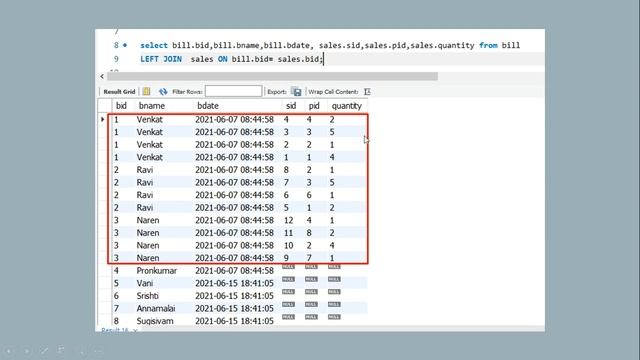Viewport: 640px width, 360px height.
Task: Click the 'LEFT JOIN' keyword on line 9
Action: click(161, 59)
